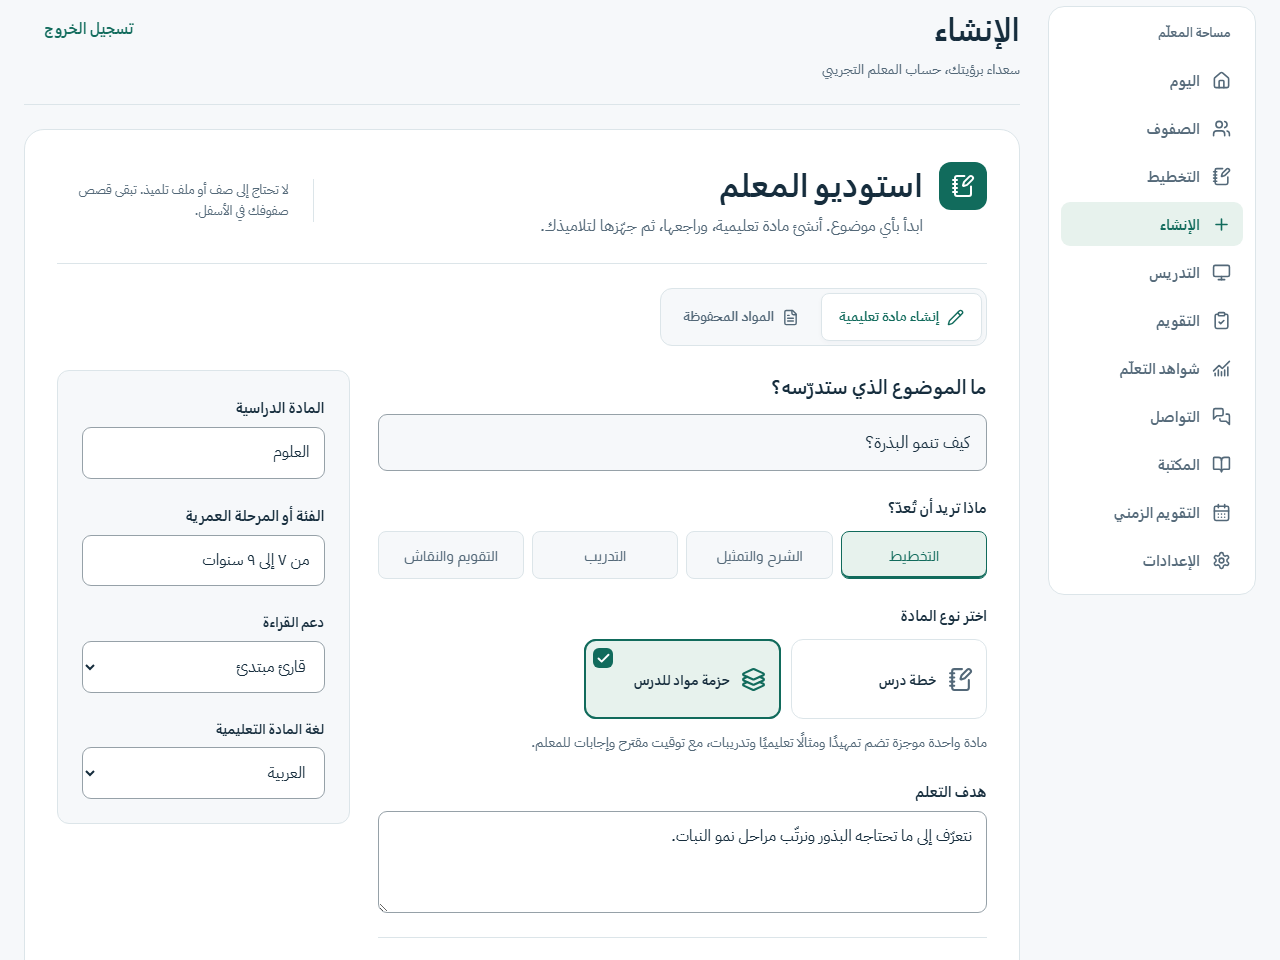The height and width of the screenshot is (960, 1280).
Task: Click the تسجيل الخروج link
Action: (x=89, y=29)
